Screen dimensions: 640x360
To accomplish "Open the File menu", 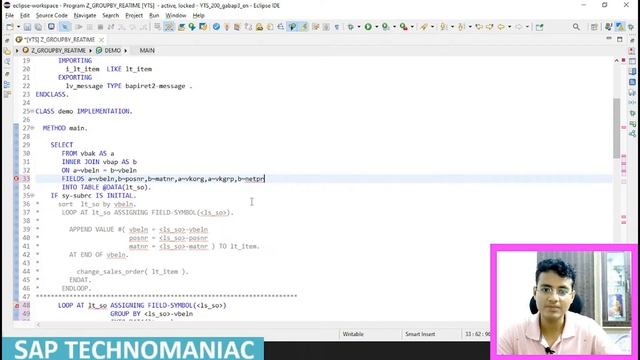I will (x=9, y=16).
